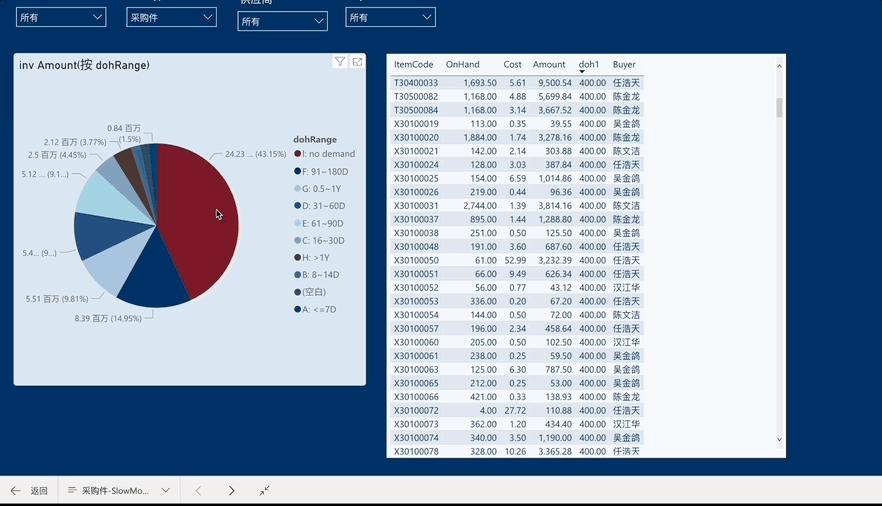Go to next page arrow
Viewport: 882px width, 506px height.
click(231, 491)
